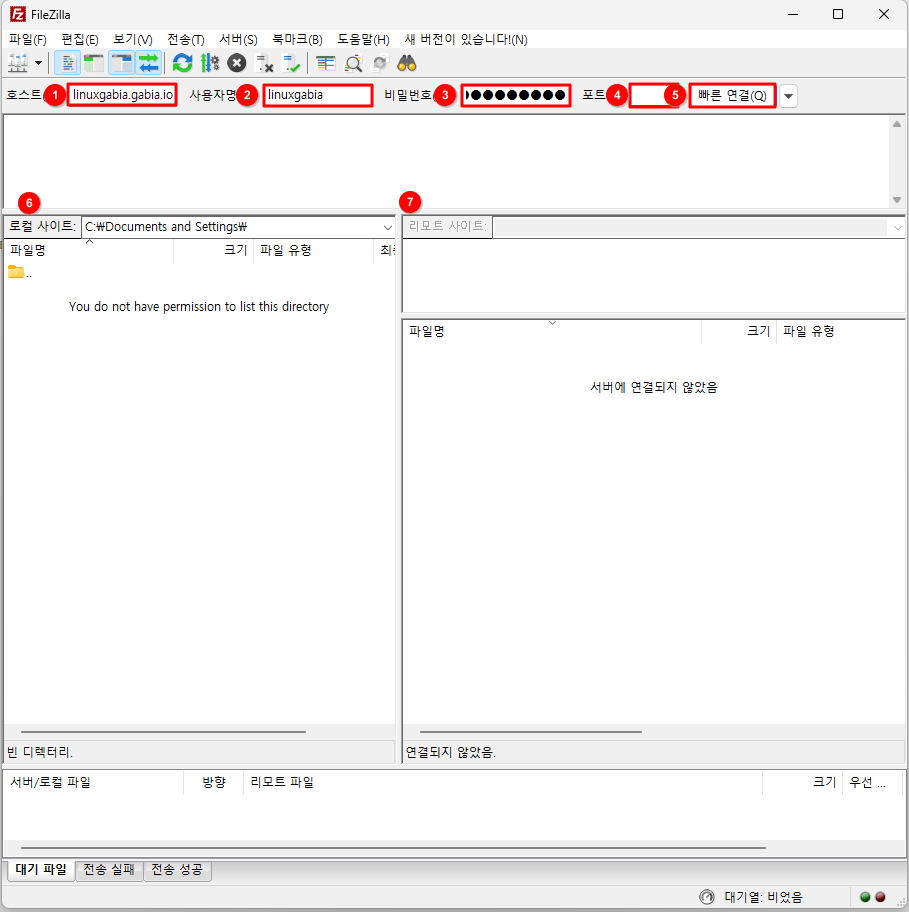Click the 빠른 연결(Q) button
This screenshot has width=909, height=912.
(x=732, y=95)
